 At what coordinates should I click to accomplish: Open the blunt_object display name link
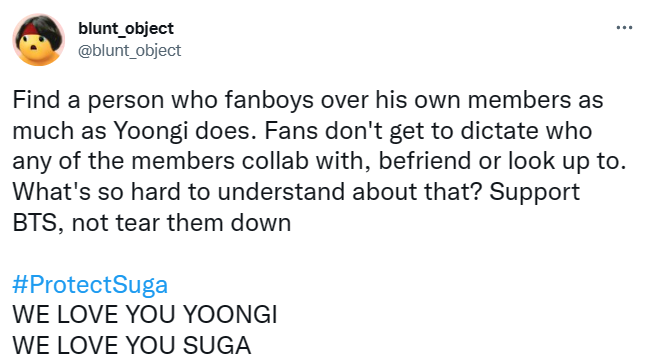(126, 28)
